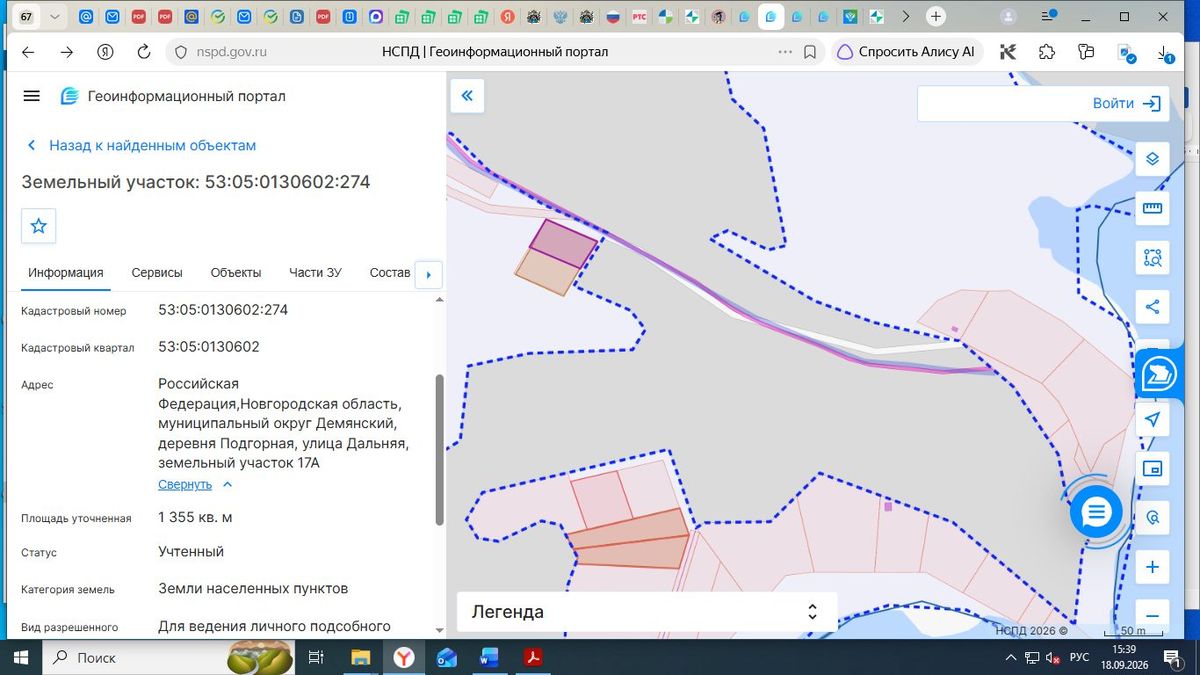This screenshot has height=675, width=1200.
Task: Add land plot to favorites with star
Action: click(x=39, y=226)
